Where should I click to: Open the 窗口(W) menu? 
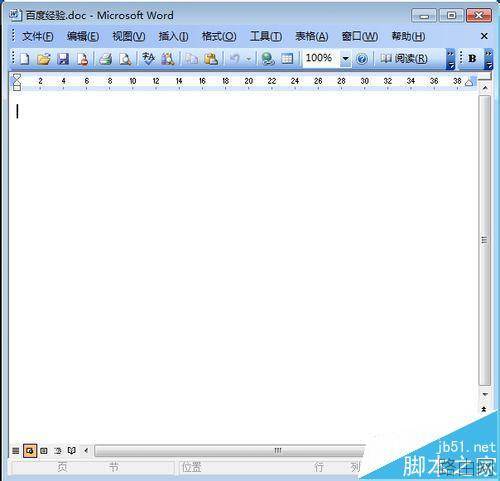[360, 36]
